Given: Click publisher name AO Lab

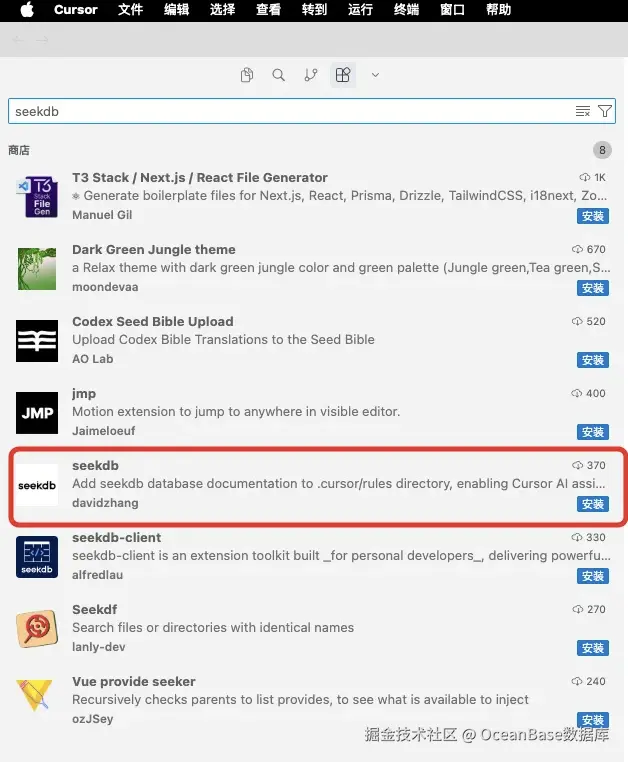Looking at the screenshot, I should 92,359.
